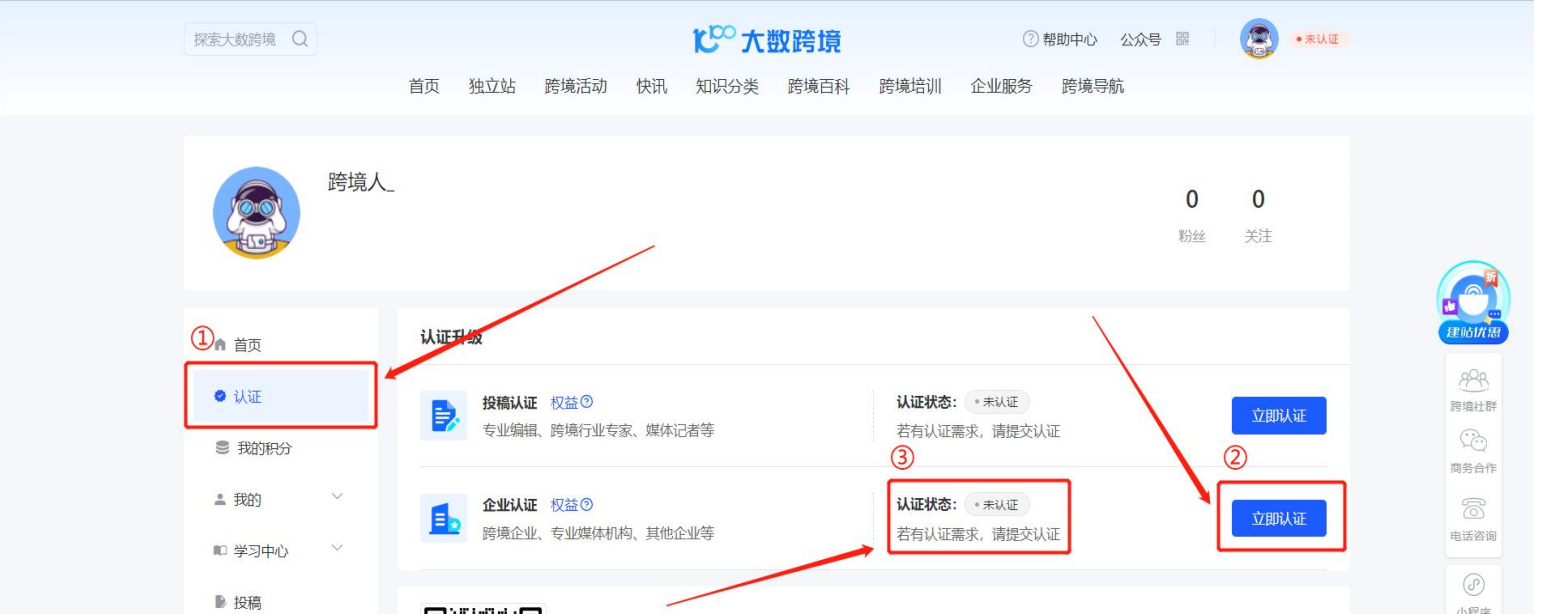Image resolution: width=1545 pixels, height=614 pixels.
Task: Click the 认证升级 section heading
Action: [451, 337]
